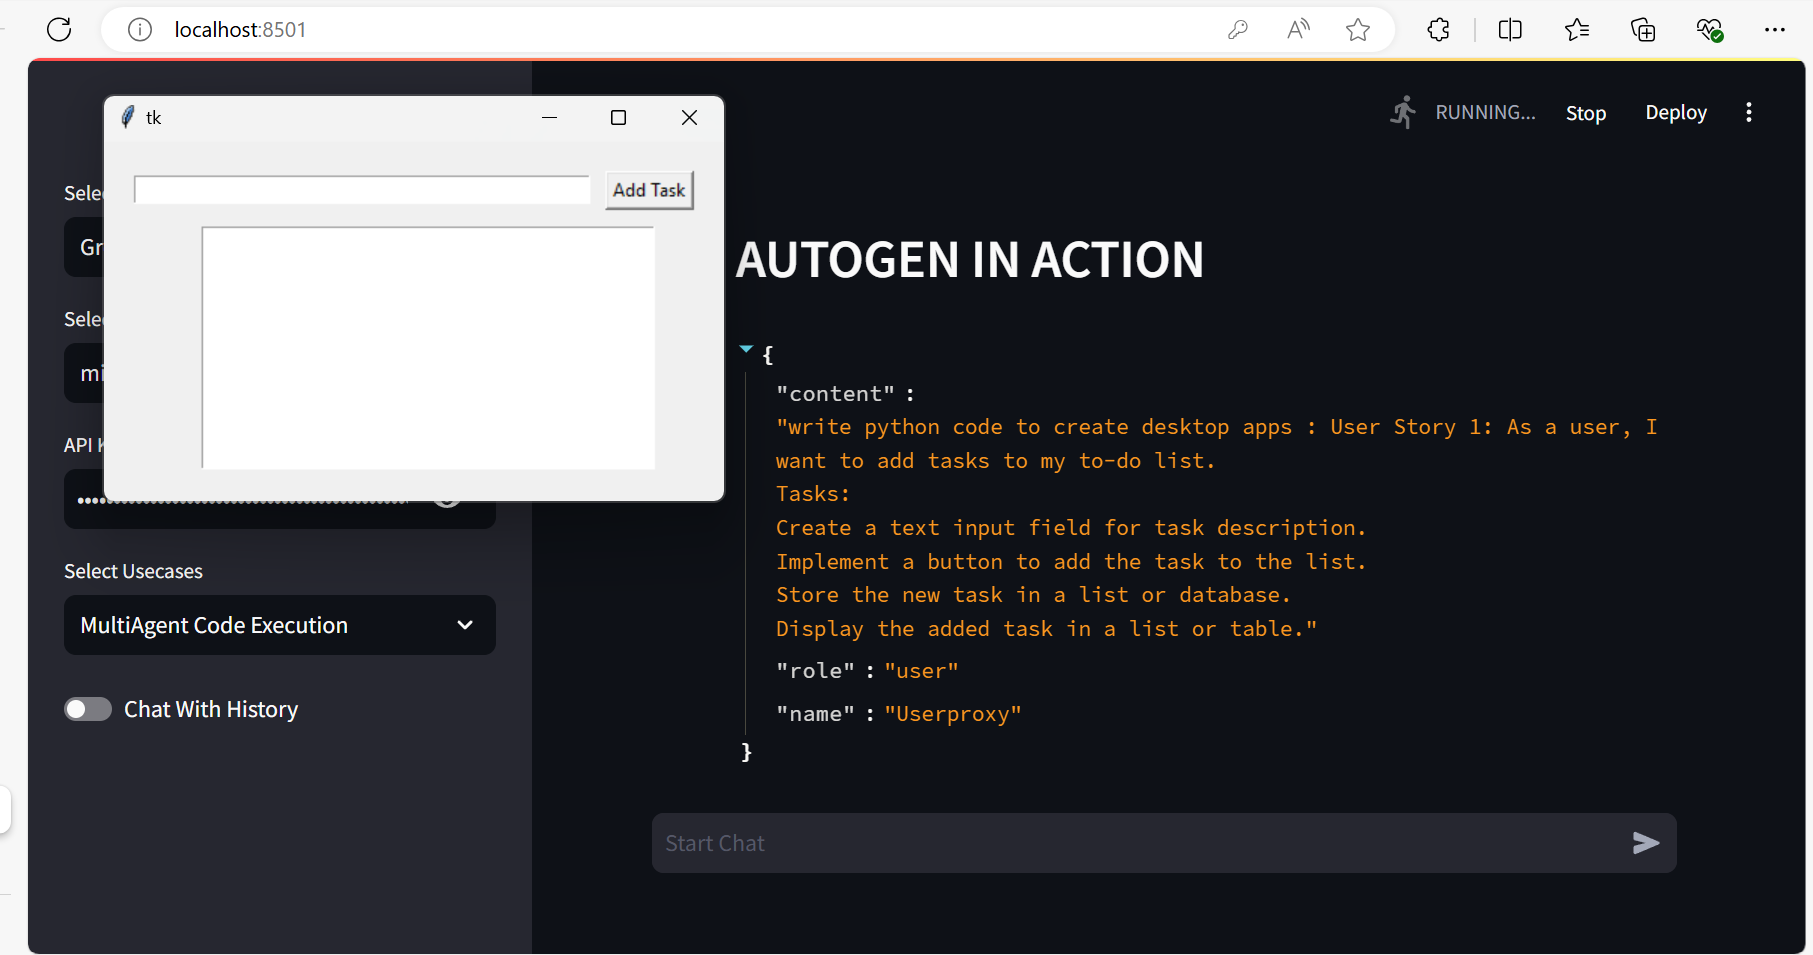Open the site information icon
The image size is (1813, 955).
click(140, 30)
